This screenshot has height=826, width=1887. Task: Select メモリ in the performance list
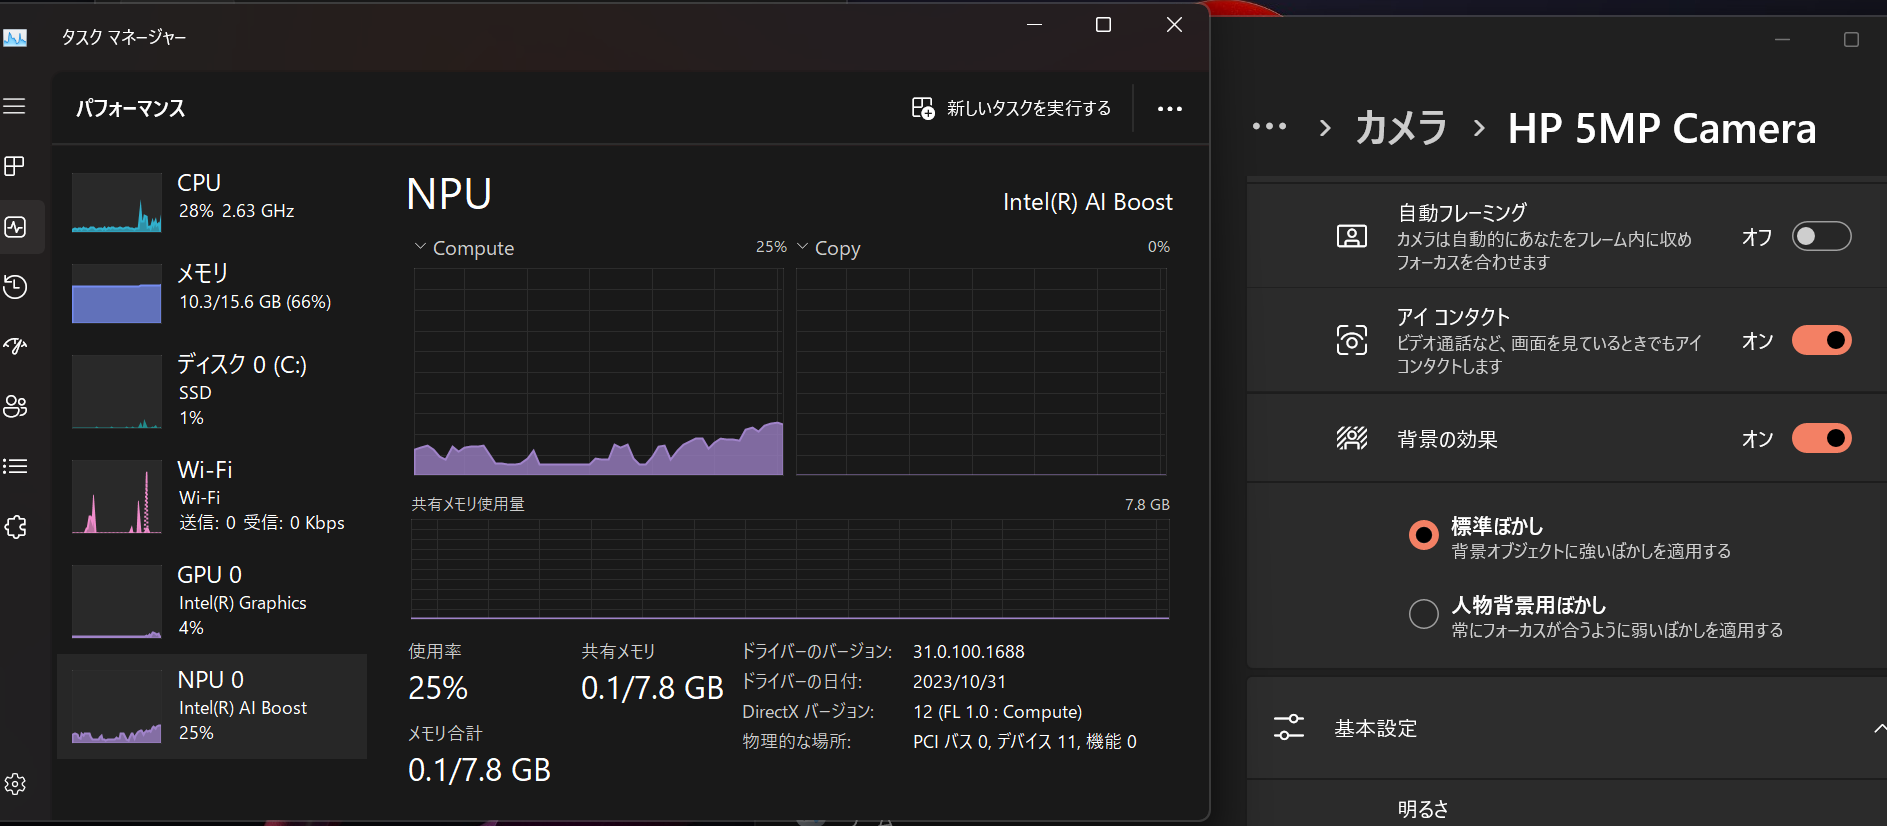tap(212, 291)
